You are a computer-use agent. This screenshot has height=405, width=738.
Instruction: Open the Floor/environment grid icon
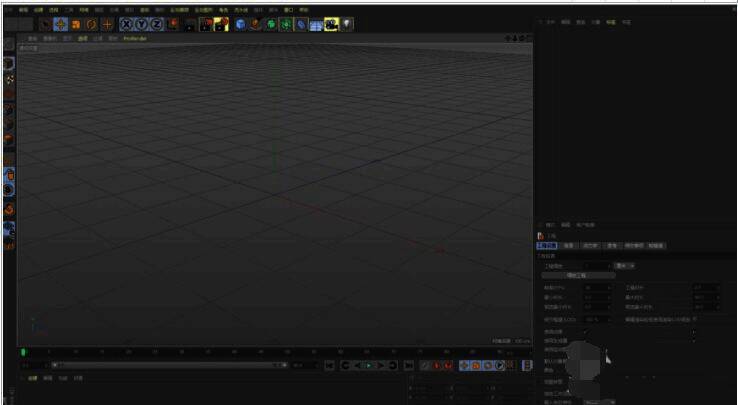(315, 24)
